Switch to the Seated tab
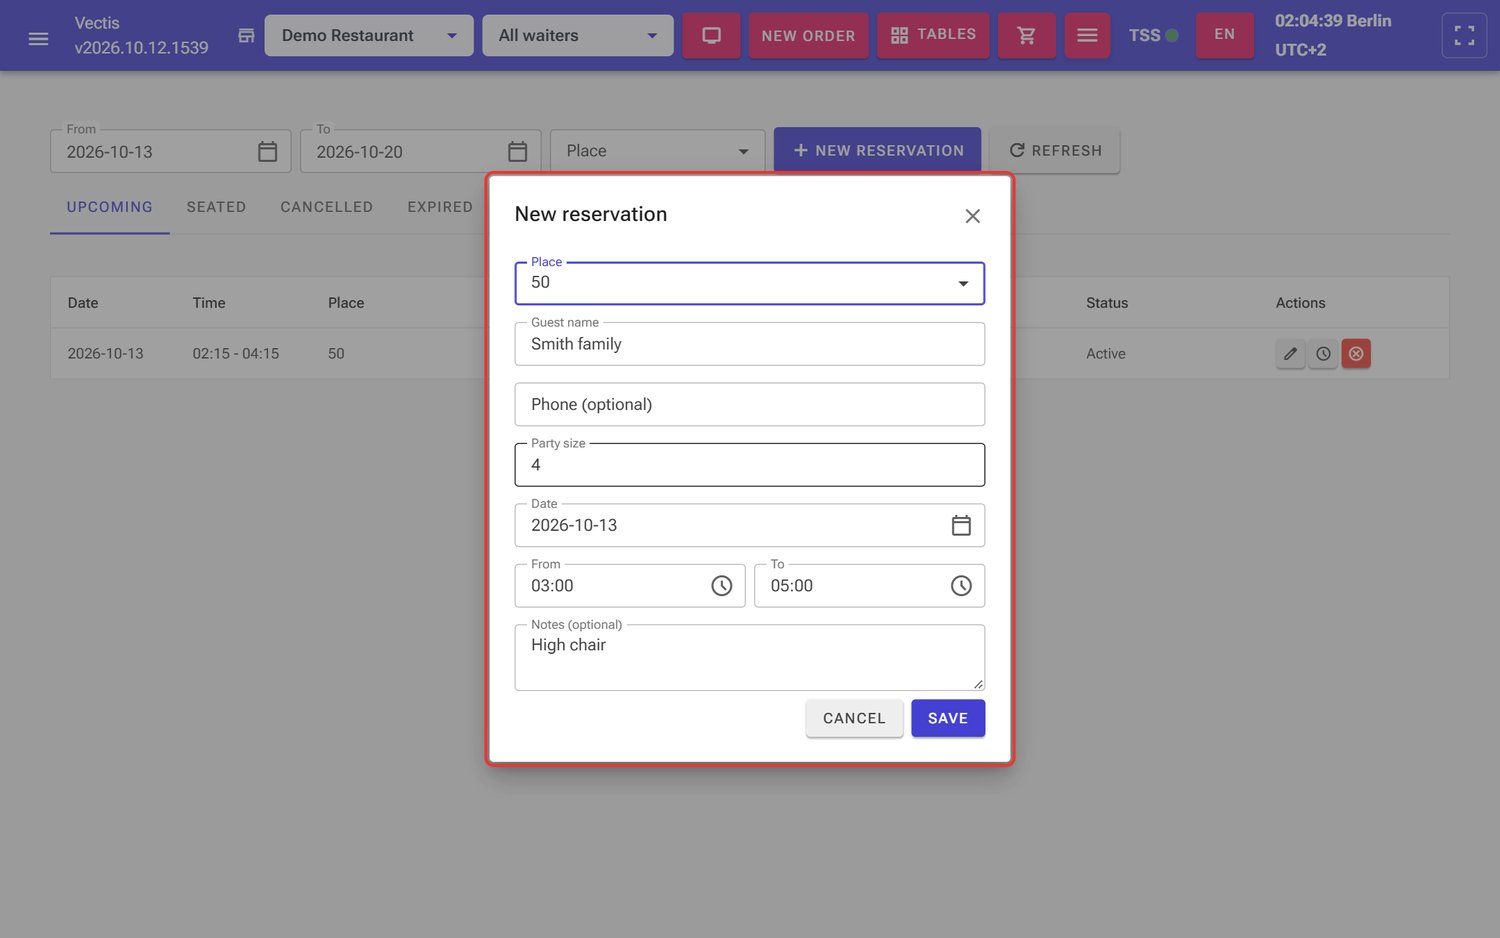The height and width of the screenshot is (938, 1500). pos(216,207)
